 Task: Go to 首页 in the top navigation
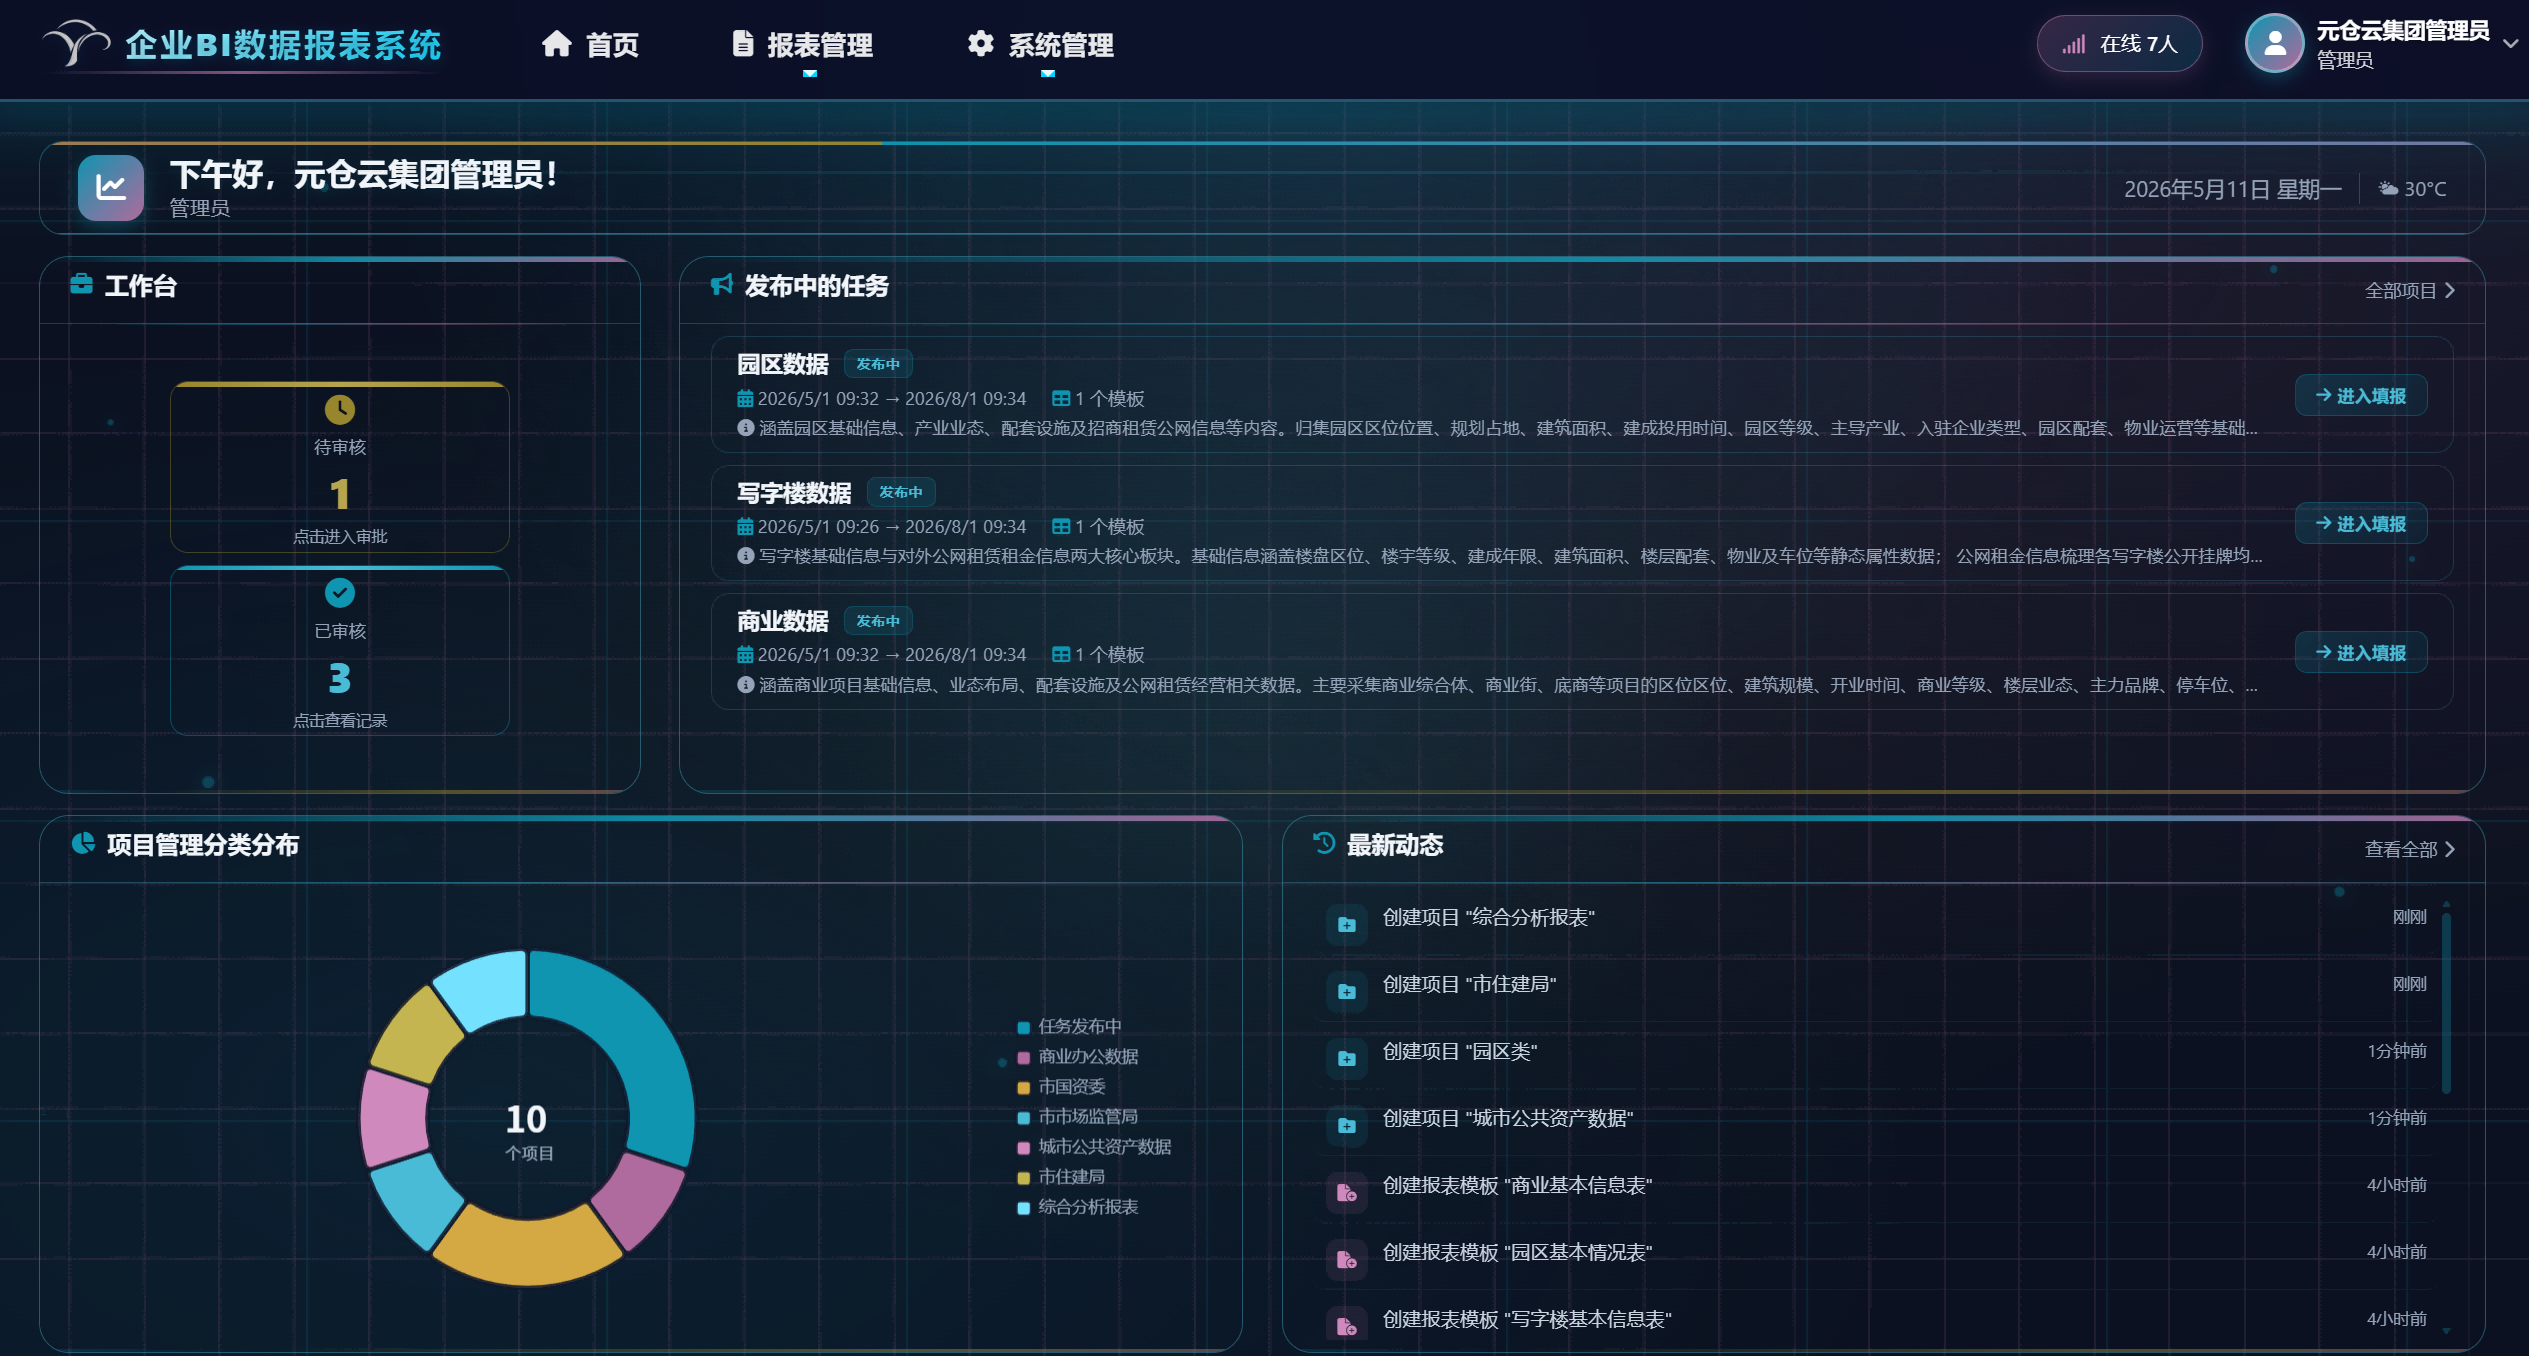coord(590,44)
